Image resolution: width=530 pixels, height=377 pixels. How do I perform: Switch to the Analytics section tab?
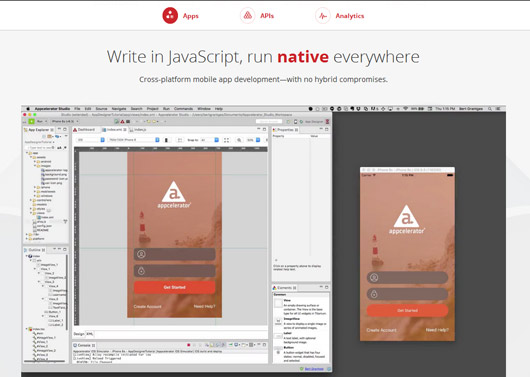[x=340, y=16]
